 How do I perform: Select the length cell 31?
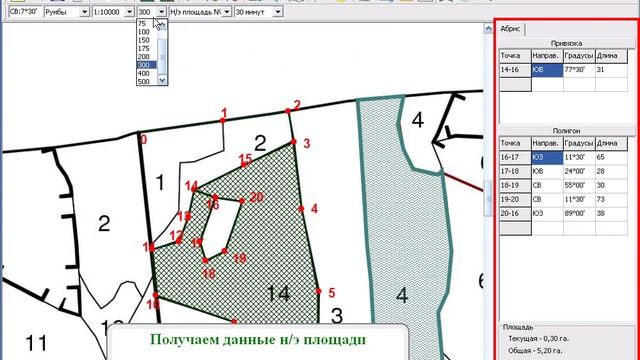[x=611, y=70]
